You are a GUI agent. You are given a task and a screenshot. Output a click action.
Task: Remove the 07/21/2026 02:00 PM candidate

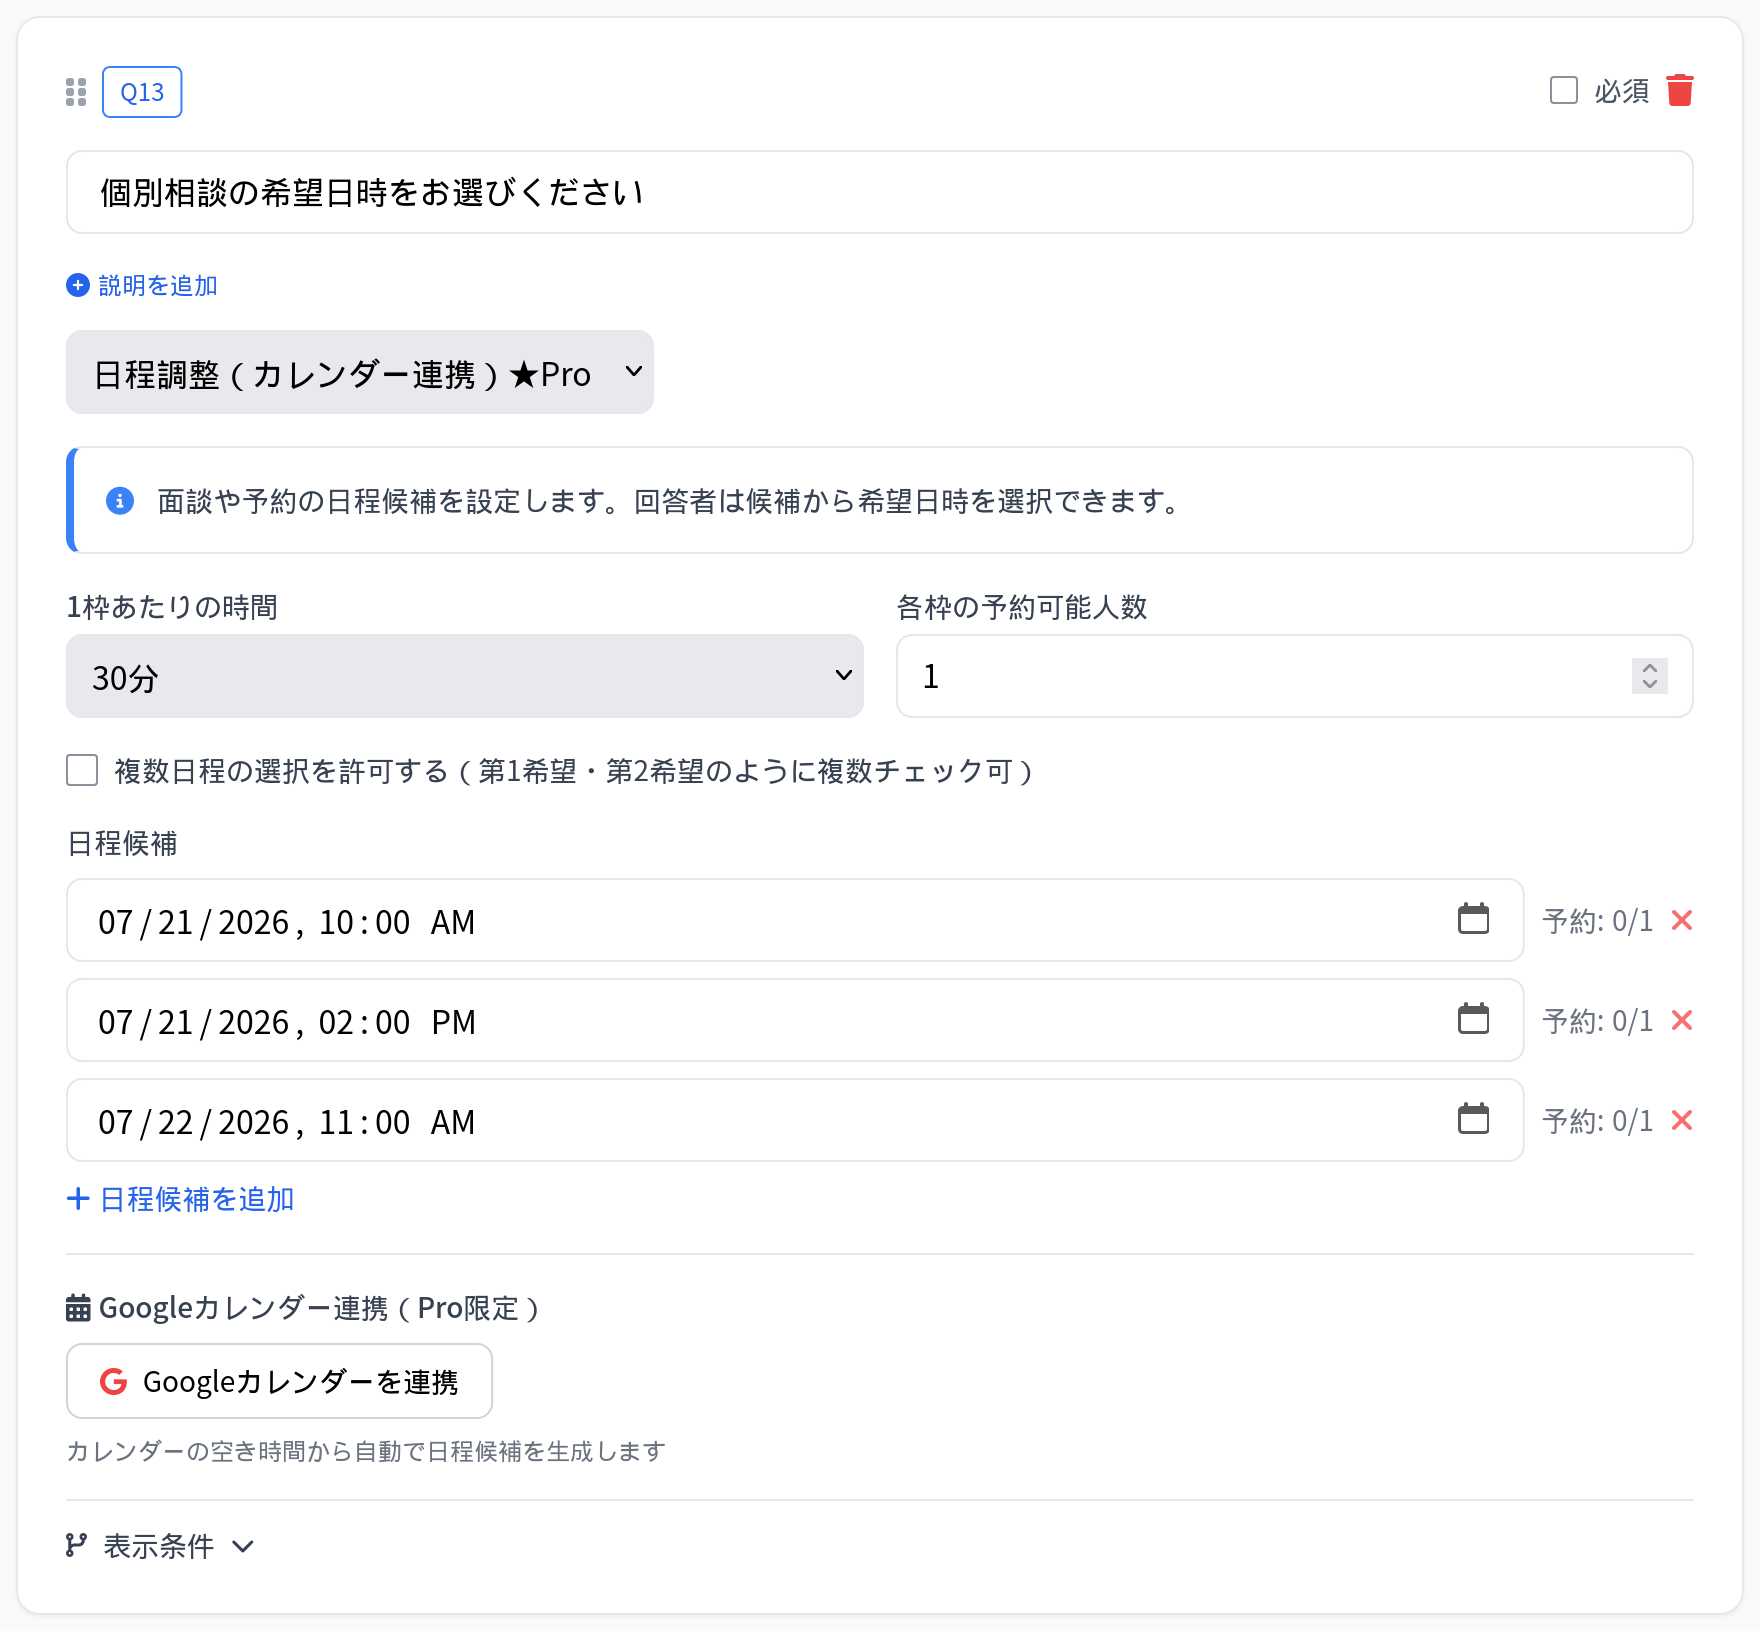point(1682,1020)
